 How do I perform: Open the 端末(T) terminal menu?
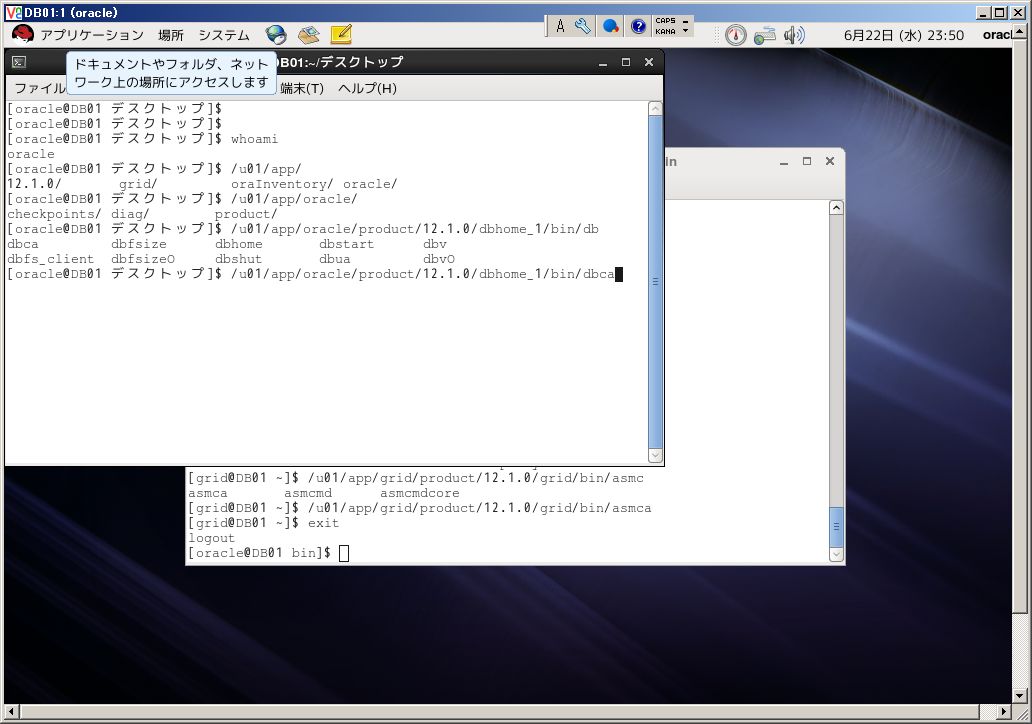[302, 88]
